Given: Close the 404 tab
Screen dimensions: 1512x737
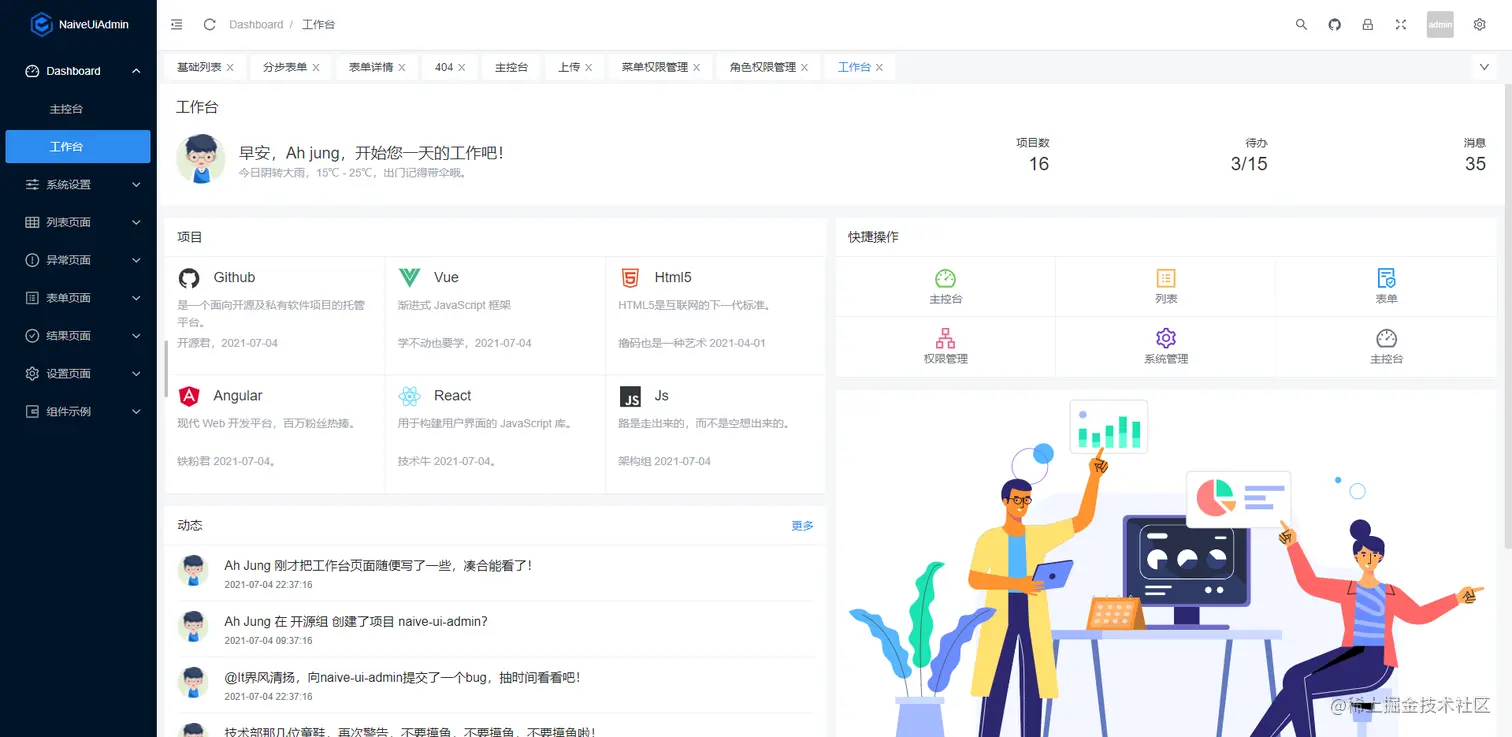Looking at the screenshot, I should tap(463, 66).
